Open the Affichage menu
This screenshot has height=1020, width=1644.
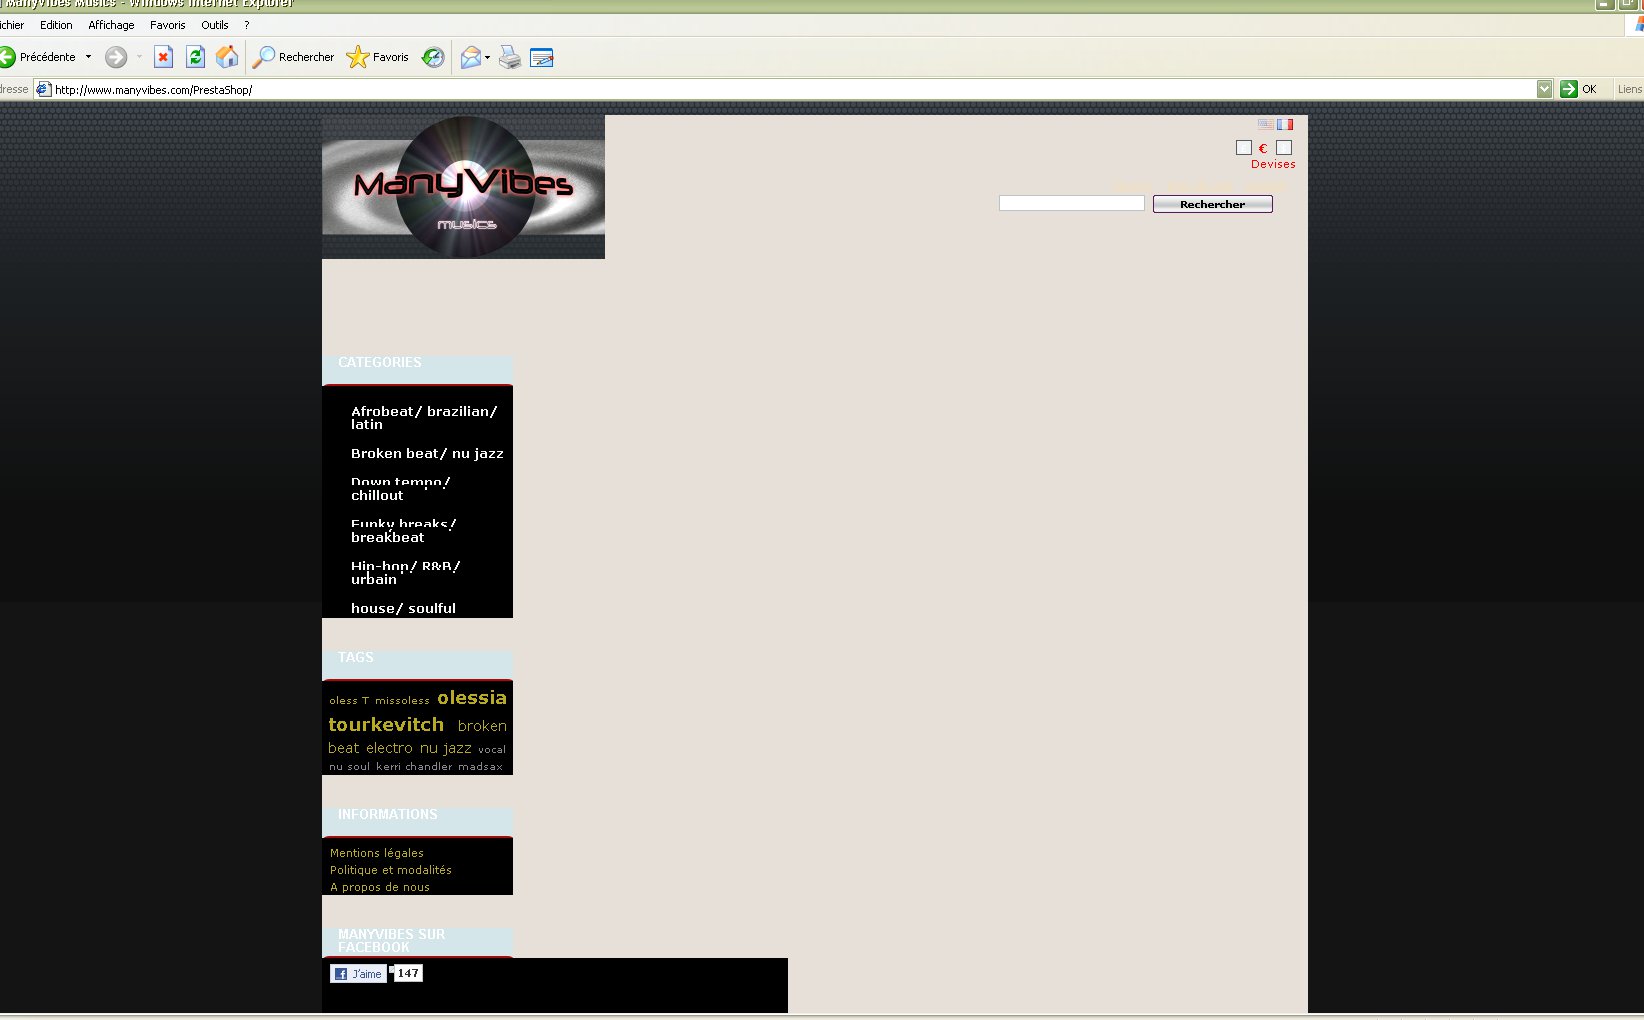(111, 25)
